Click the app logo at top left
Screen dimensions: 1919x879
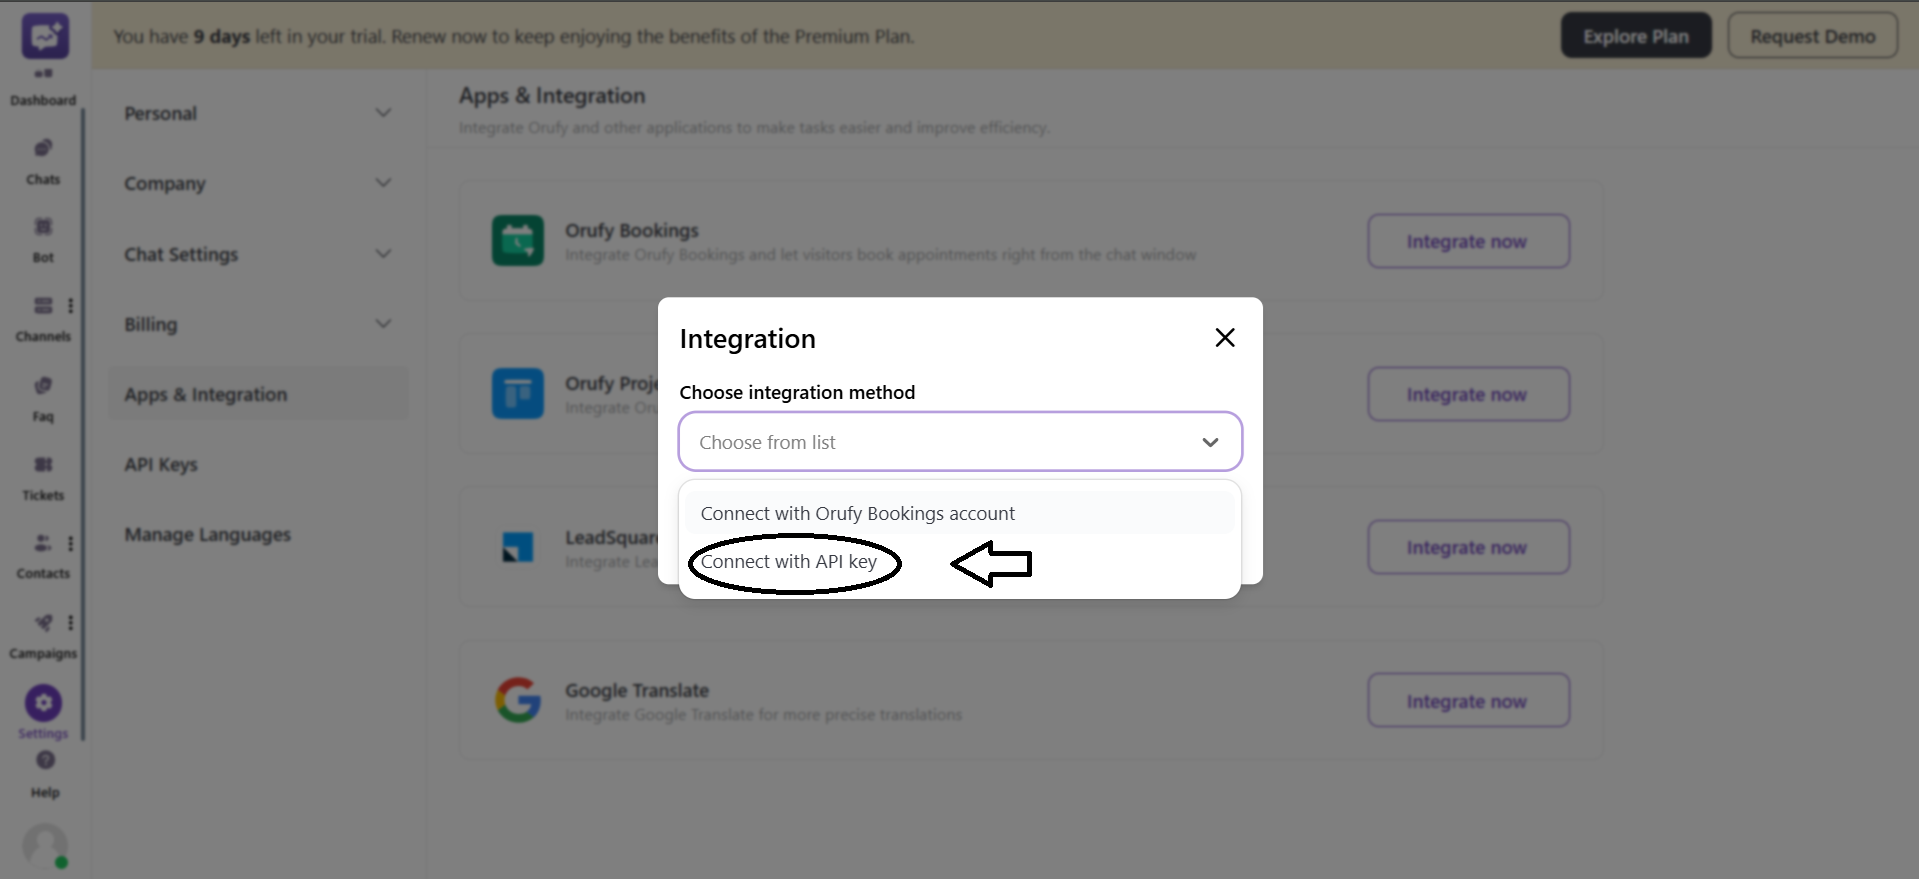[x=45, y=36]
